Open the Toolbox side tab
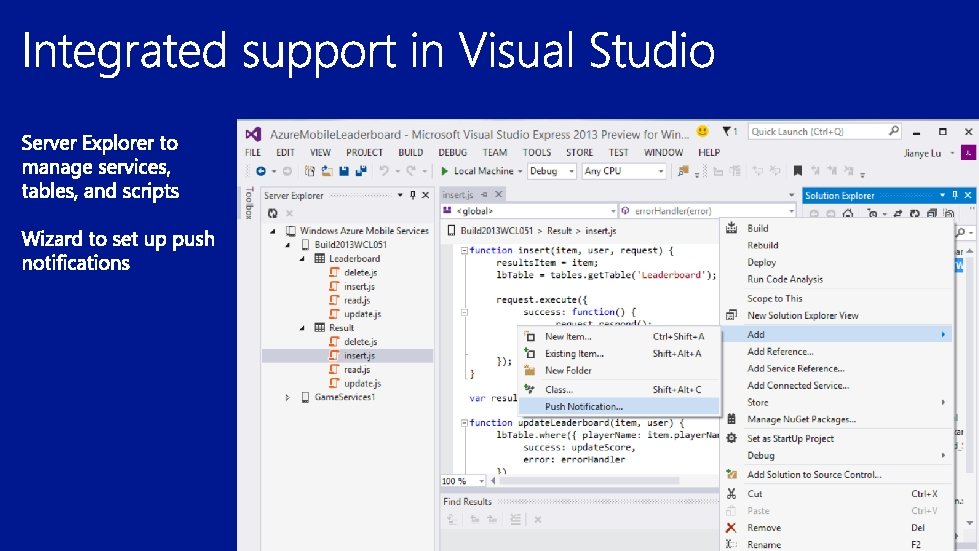Screen dimensions: 979x551 (248, 203)
